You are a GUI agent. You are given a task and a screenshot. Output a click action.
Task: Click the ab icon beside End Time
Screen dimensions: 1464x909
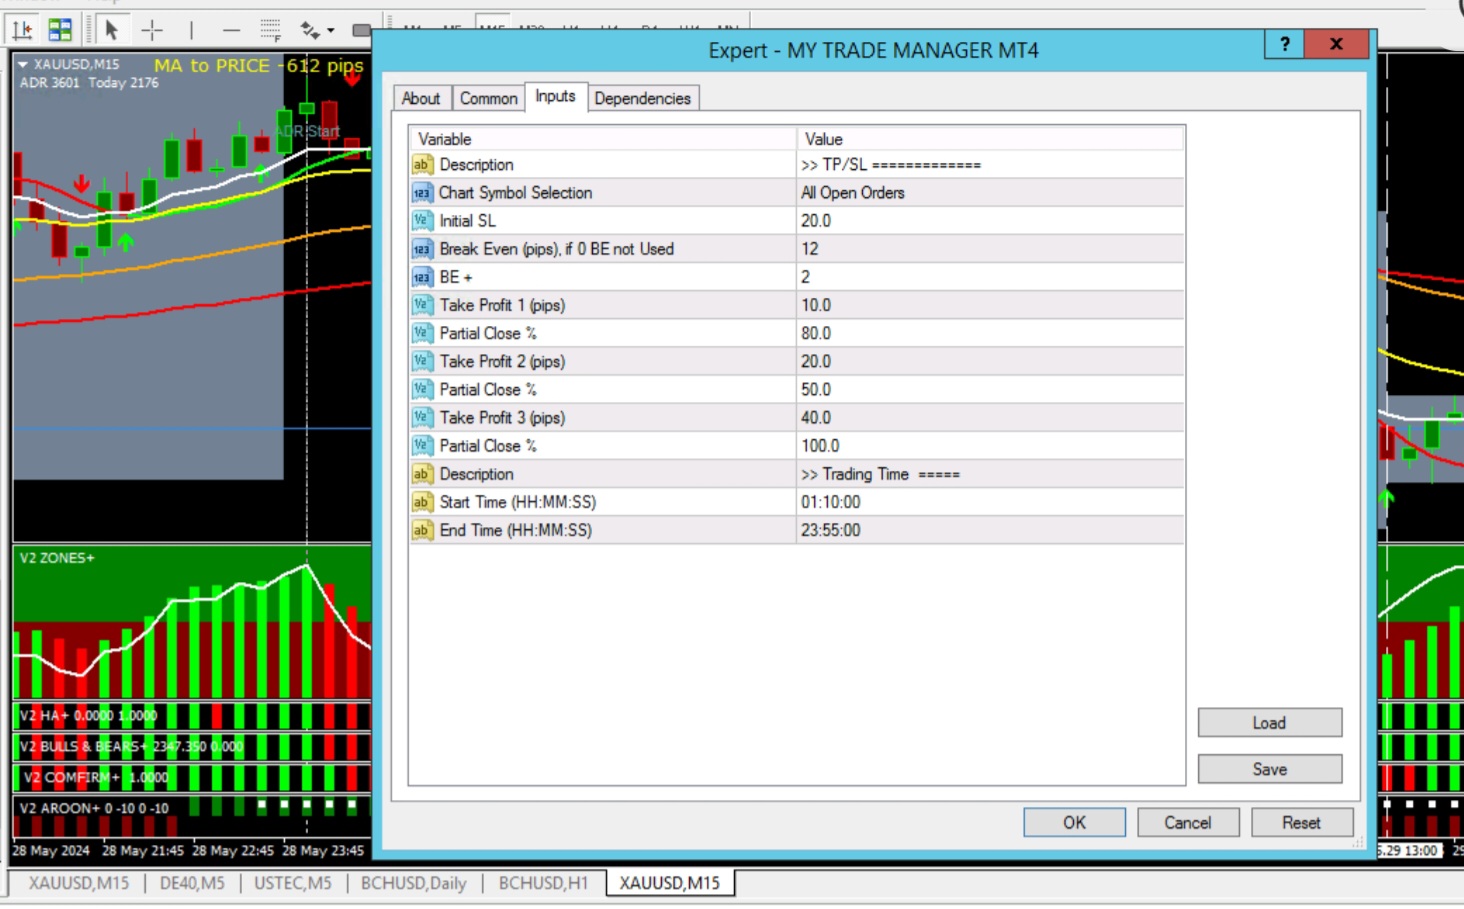click(422, 530)
